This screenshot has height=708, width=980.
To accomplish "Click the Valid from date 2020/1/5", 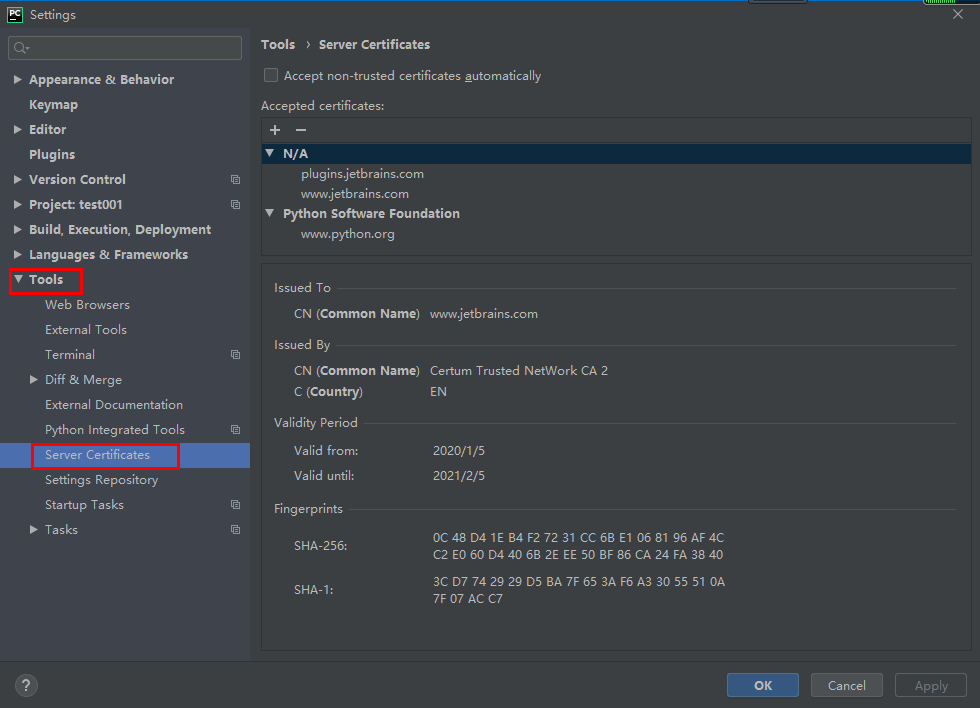I will [459, 451].
